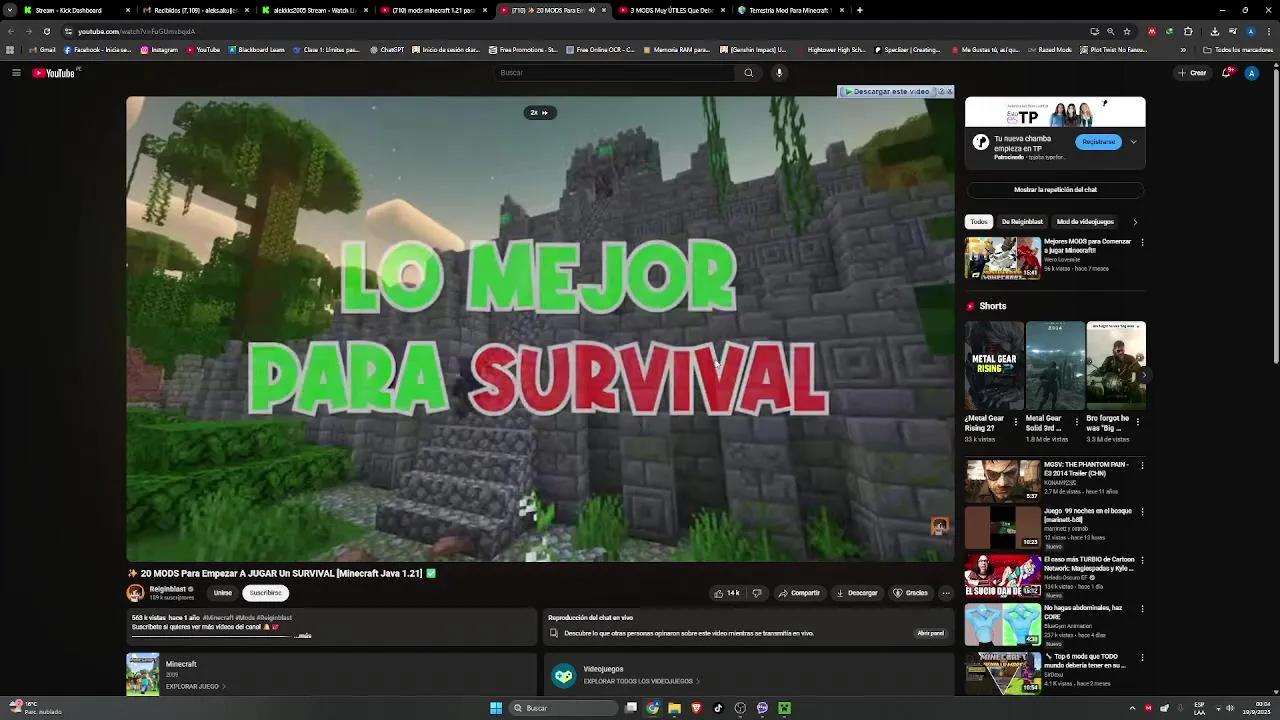Open options menu for Bro forgot he was Big short
The width and height of the screenshot is (1280, 720).
pos(1137,422)
